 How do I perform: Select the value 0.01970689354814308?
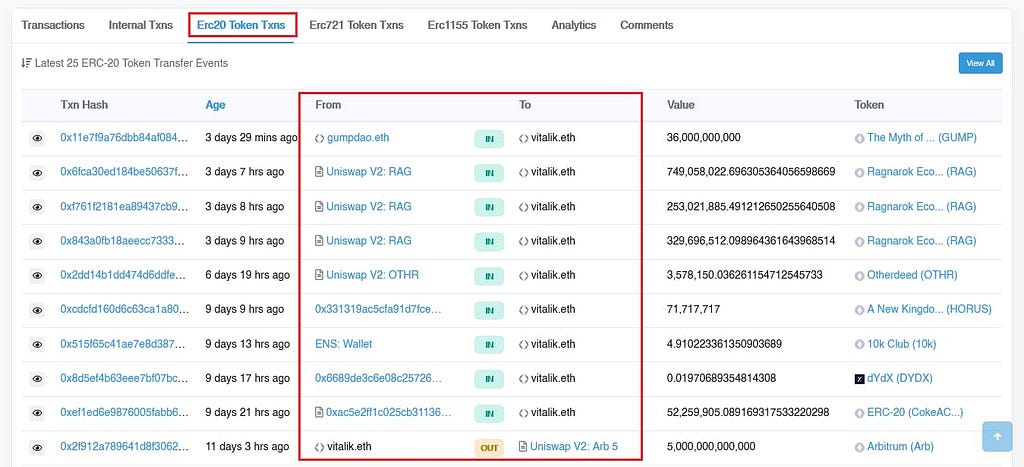coord(721,378)
